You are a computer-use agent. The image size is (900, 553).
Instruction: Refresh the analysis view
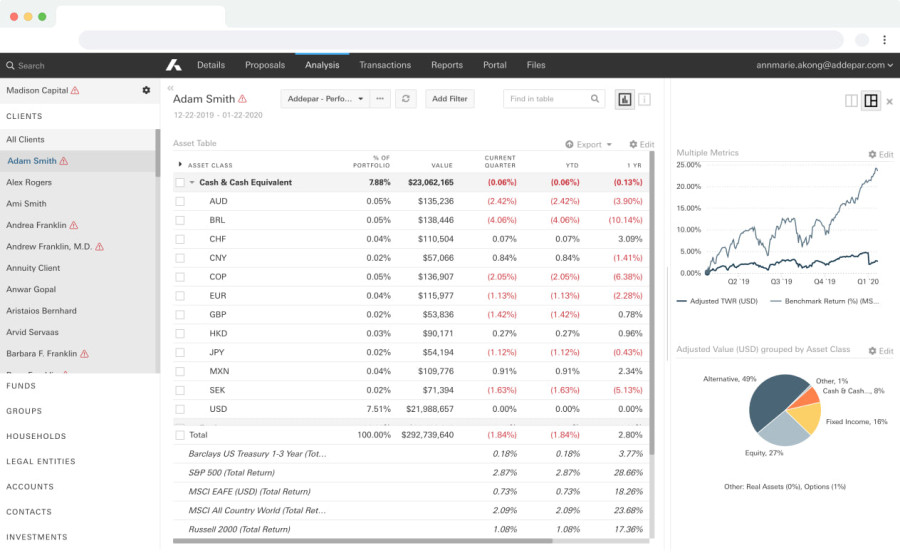pyautogui.click(x=406, y=99)
